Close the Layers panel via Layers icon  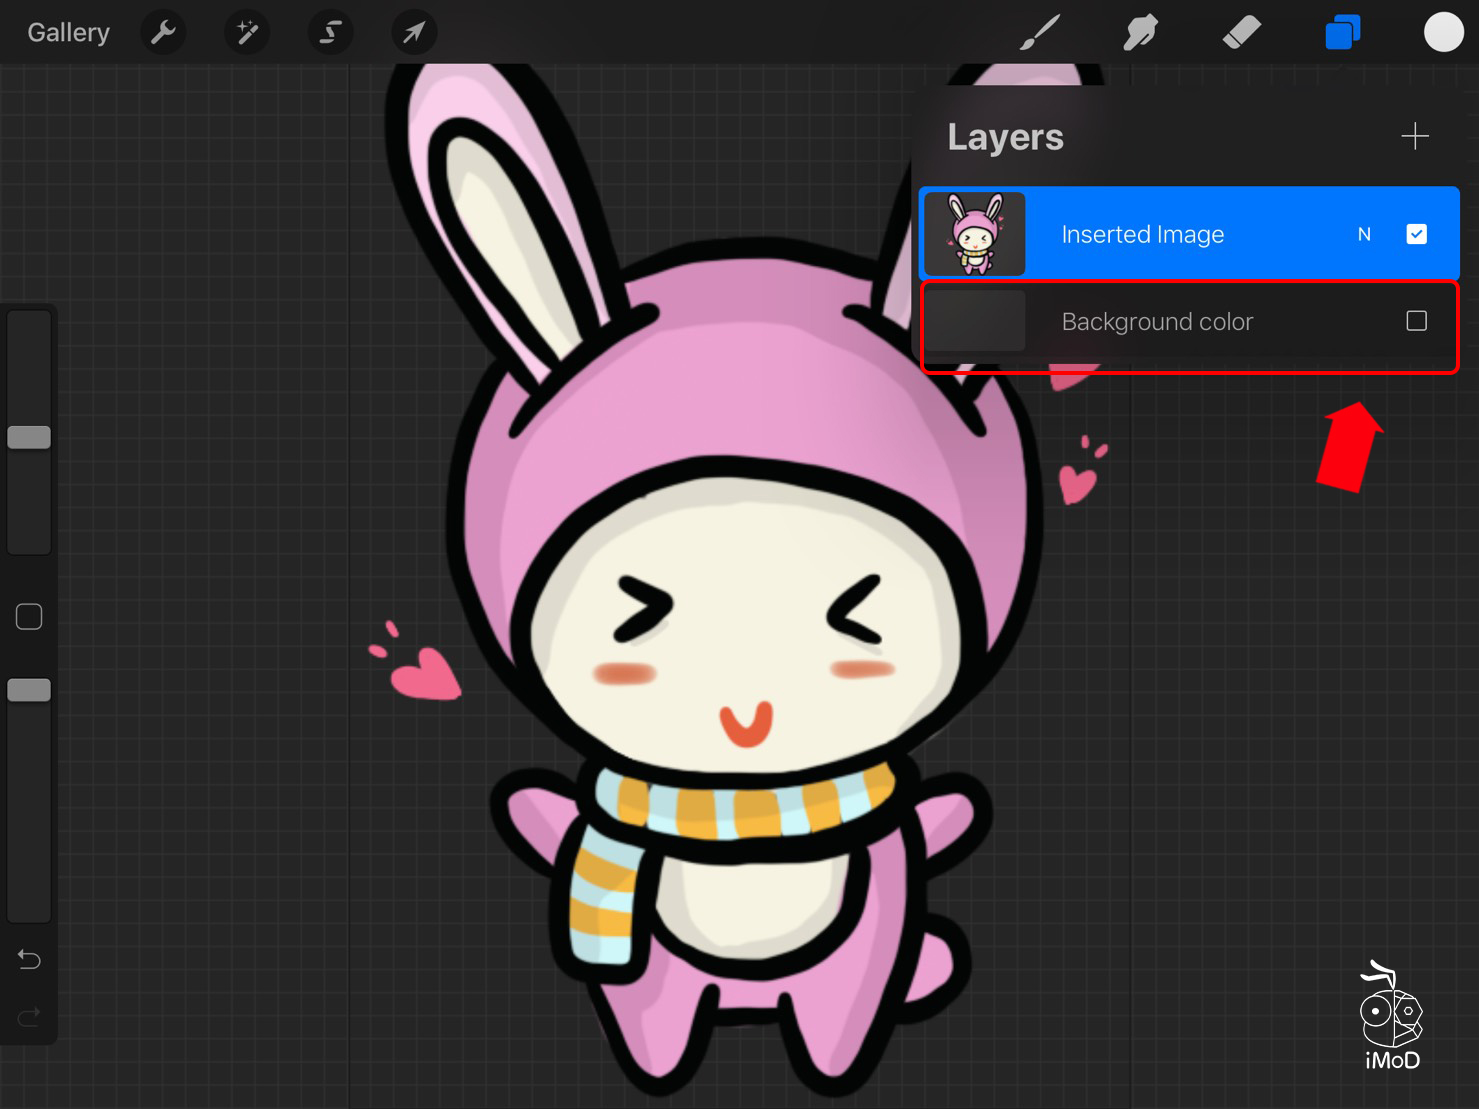(1342, 33)
